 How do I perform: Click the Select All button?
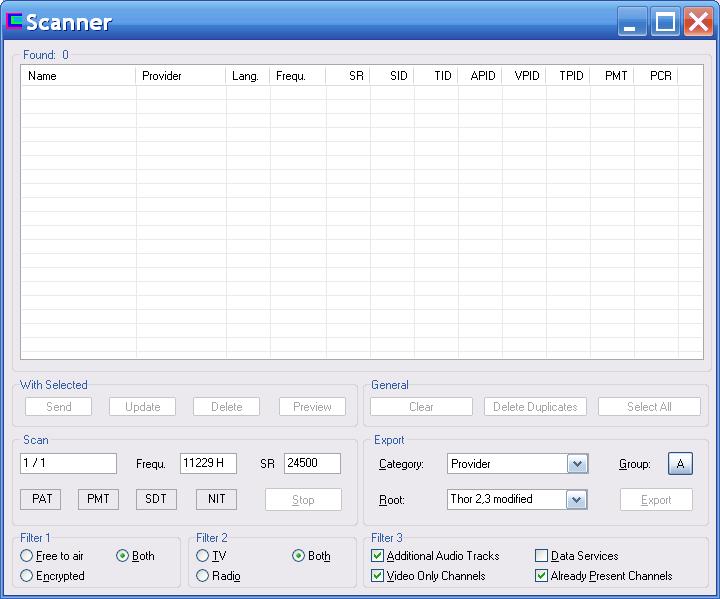(x=649, y=407)
